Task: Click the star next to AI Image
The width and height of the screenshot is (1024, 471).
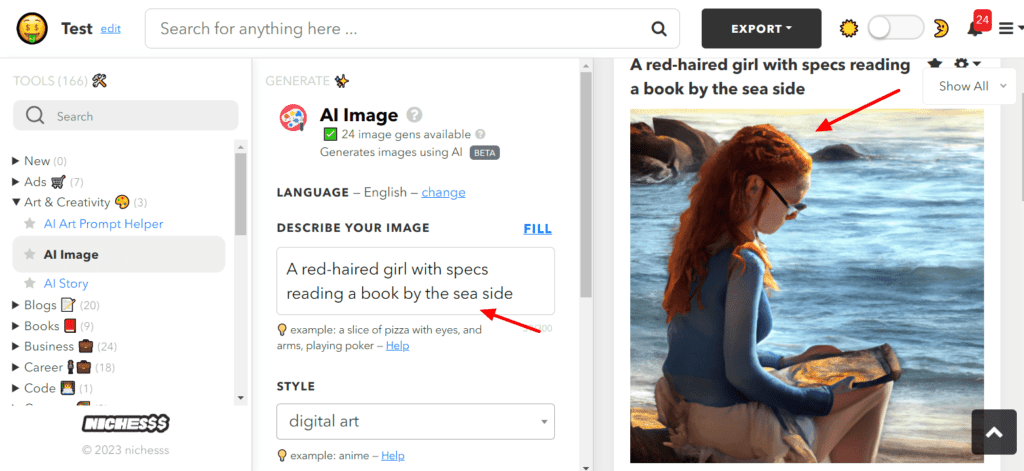Action: coord(29,255)
